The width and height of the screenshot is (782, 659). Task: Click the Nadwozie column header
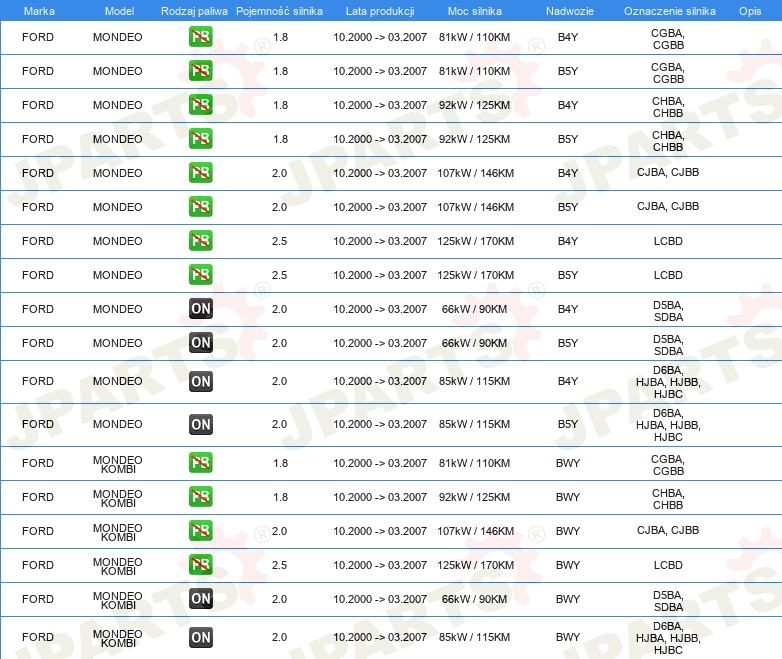570,11
